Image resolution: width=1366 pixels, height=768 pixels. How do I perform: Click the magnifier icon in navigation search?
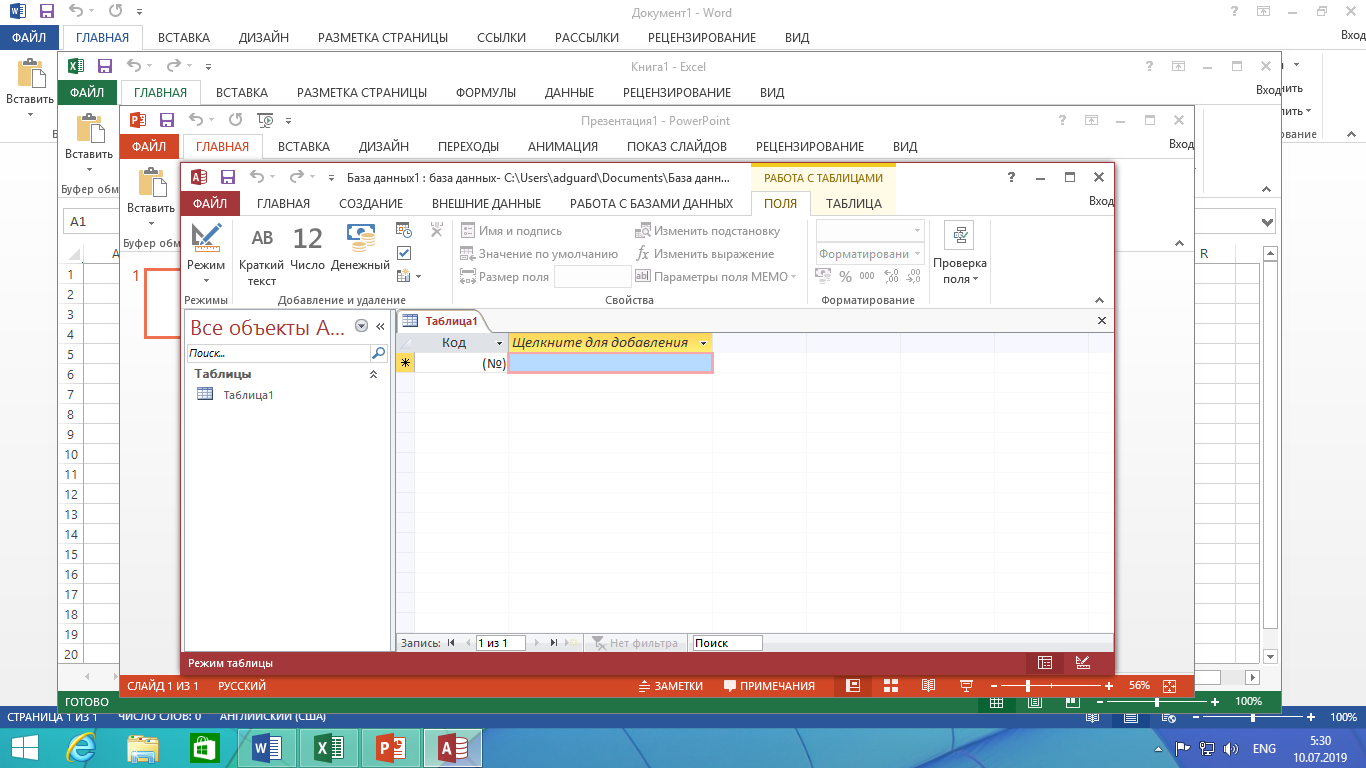coord(379,353)
